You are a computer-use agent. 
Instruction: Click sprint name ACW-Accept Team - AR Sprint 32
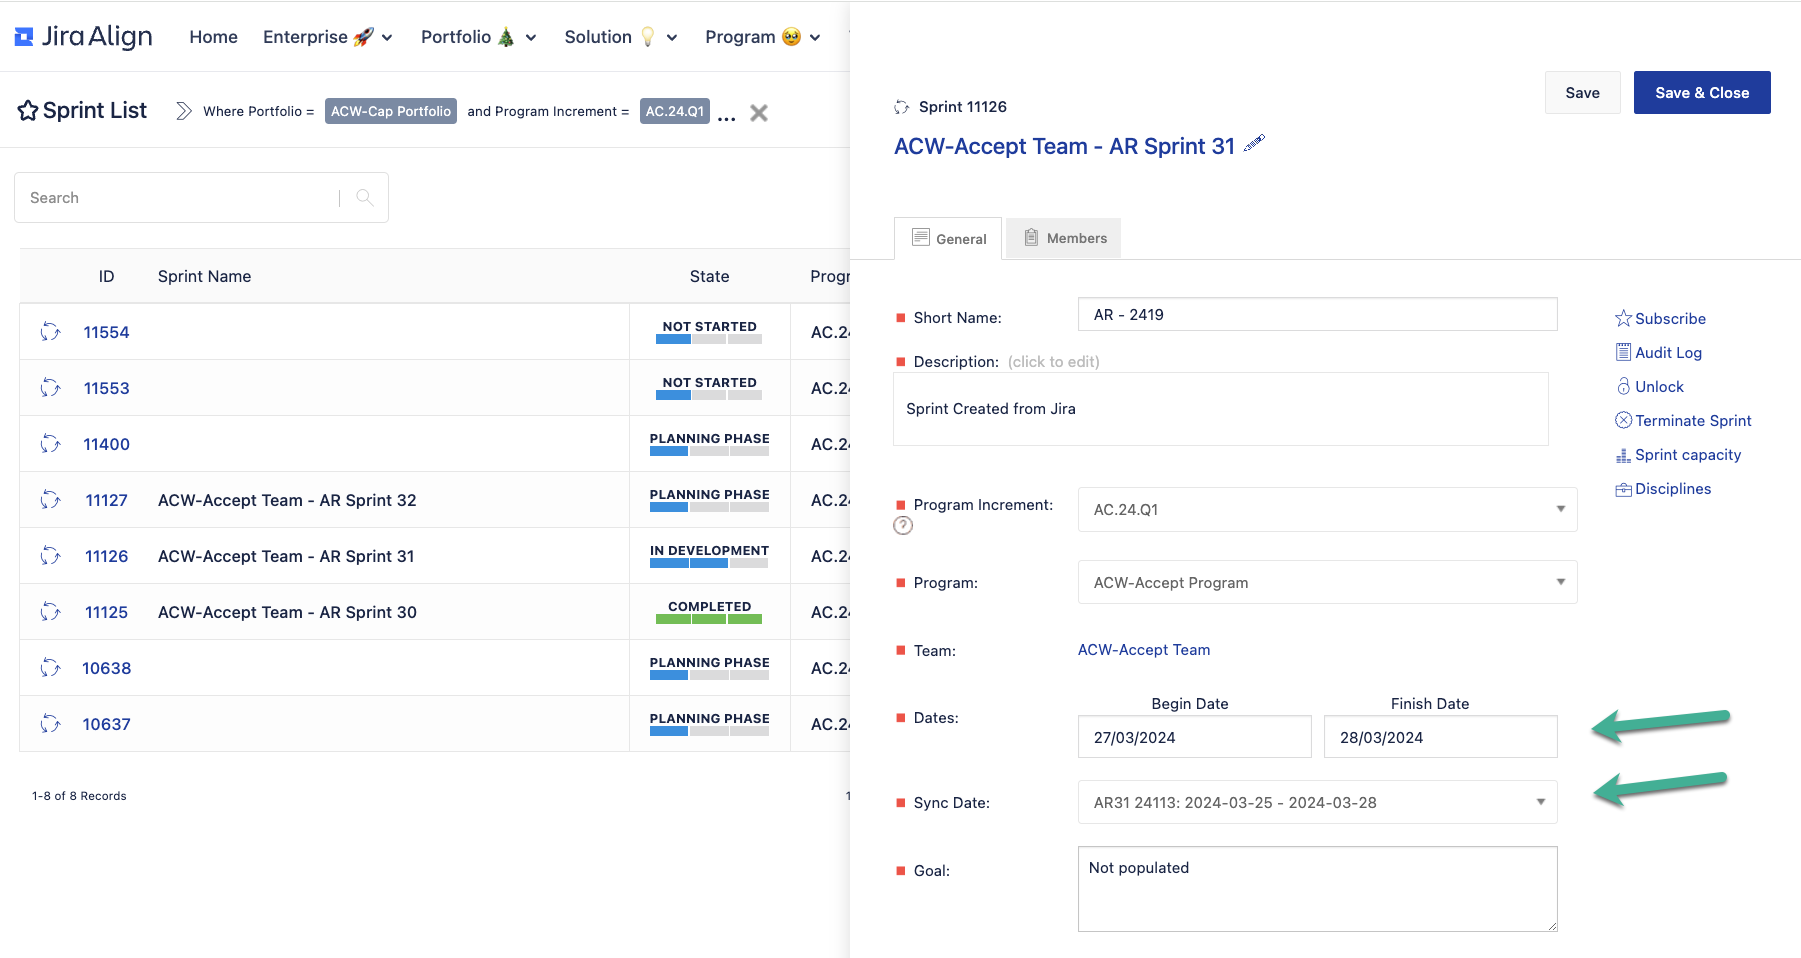[x=287, y=500]
